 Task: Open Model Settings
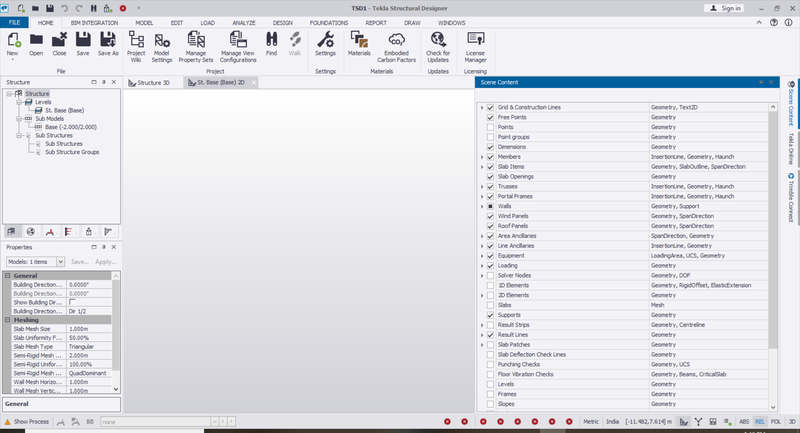click(162, 46)
